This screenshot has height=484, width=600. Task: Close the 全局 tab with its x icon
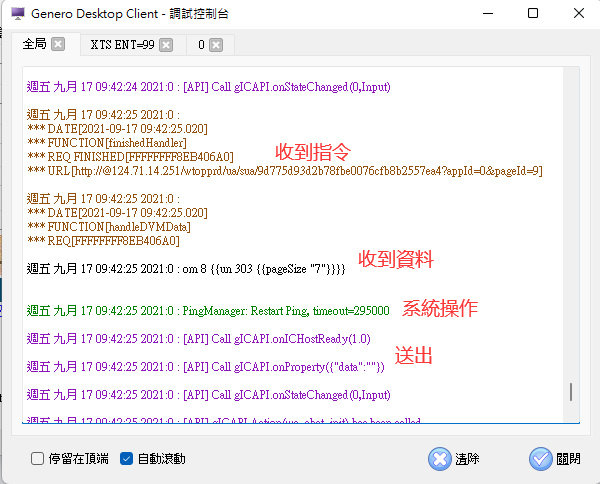coord(58,44)
